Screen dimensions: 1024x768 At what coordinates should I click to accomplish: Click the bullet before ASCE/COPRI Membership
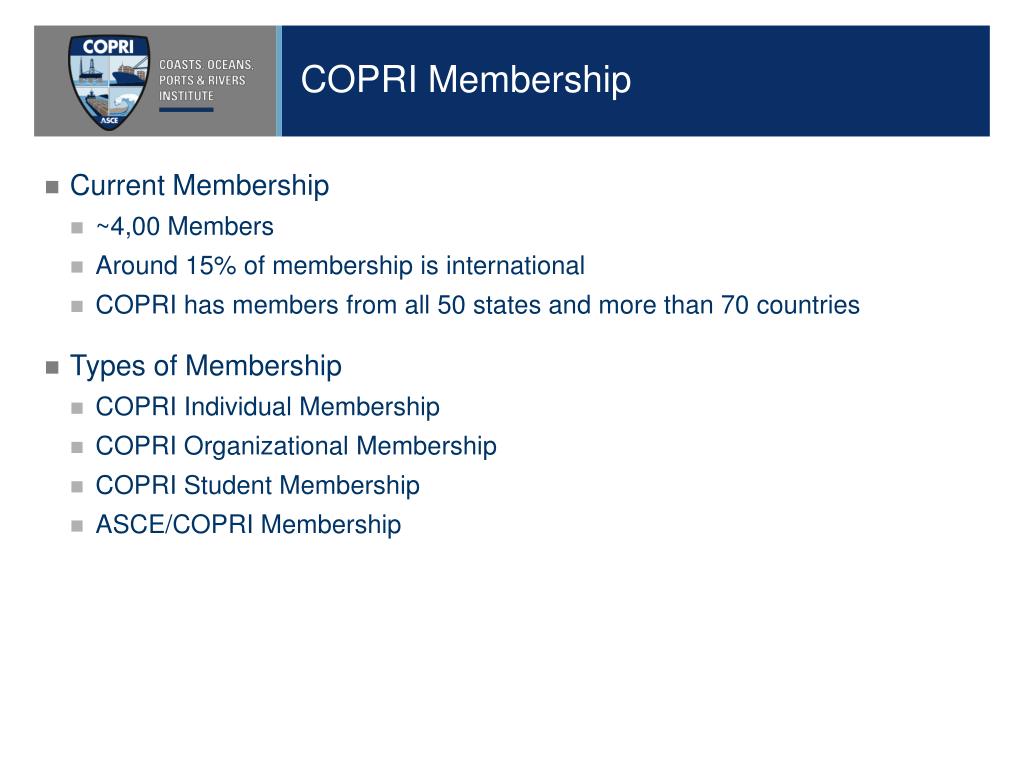point(77,526)
